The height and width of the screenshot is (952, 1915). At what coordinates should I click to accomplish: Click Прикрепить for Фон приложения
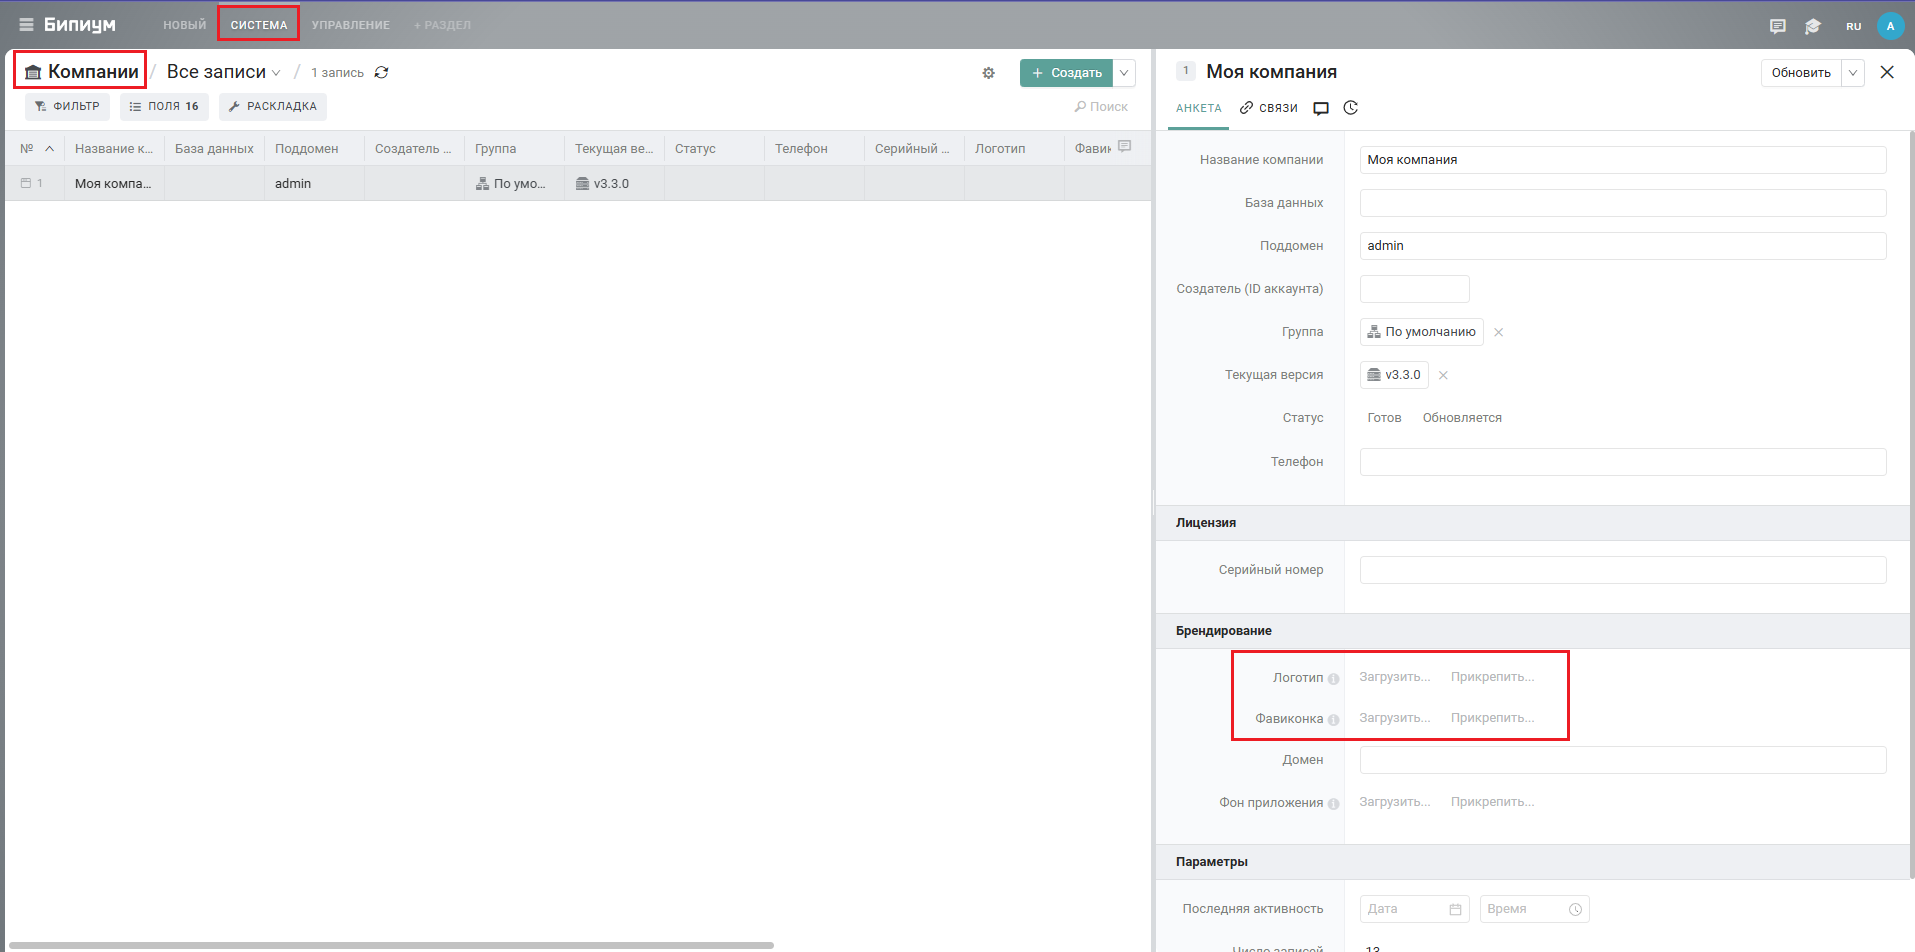pyautogui.click(x=1492, y=802)
